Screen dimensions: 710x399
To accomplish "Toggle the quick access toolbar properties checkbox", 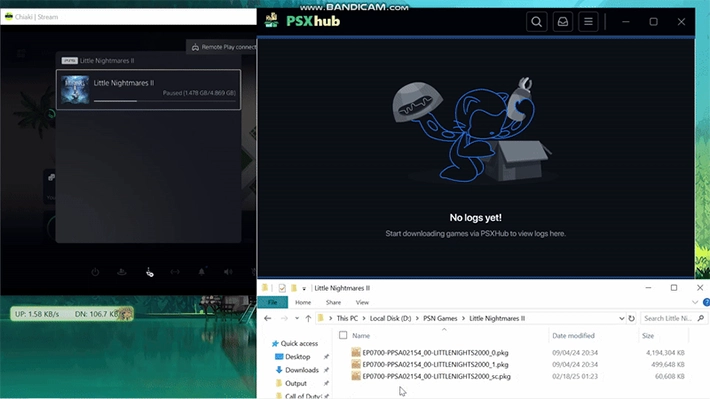I will point(282,288).
